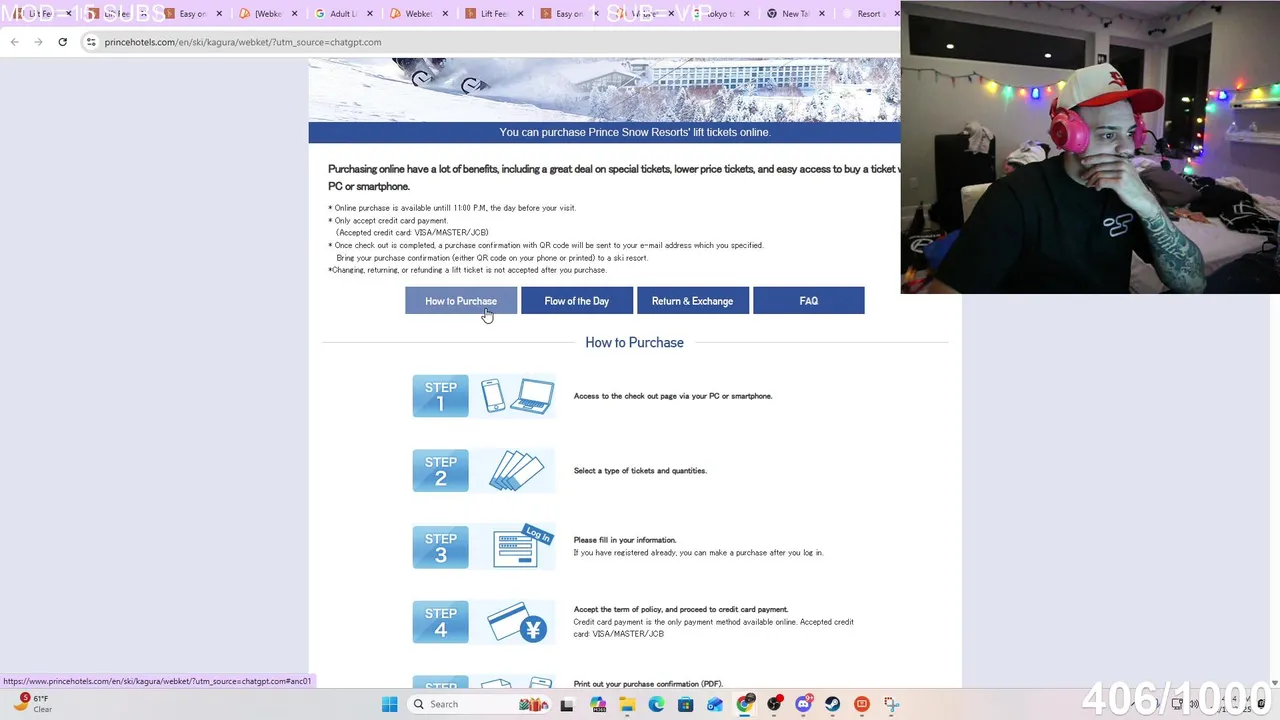1280x720 pixels.
Task: Close the "New Tab" tab
Action: [822, 14]
